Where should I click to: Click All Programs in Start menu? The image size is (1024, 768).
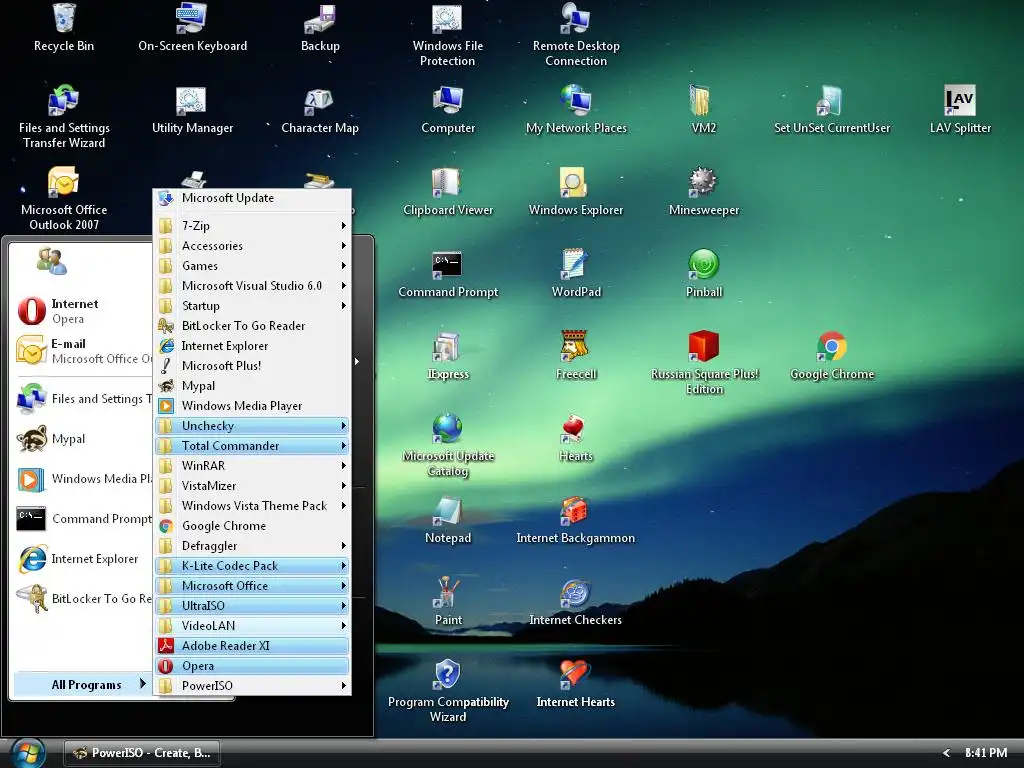pos(83,684)
